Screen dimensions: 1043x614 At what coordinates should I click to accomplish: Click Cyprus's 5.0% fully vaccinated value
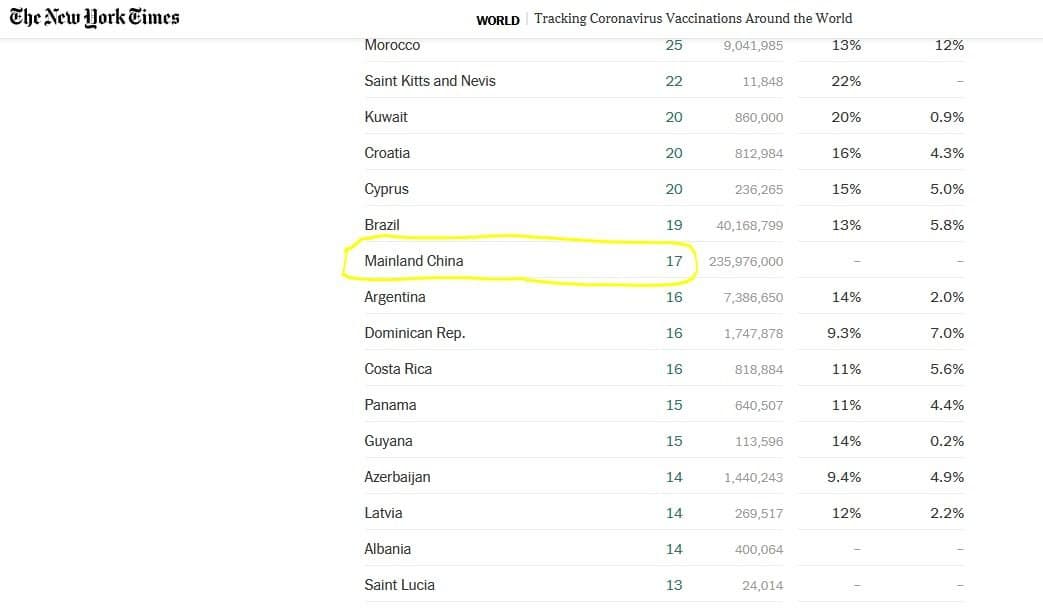pyautogui.click(x=947, y=189)
